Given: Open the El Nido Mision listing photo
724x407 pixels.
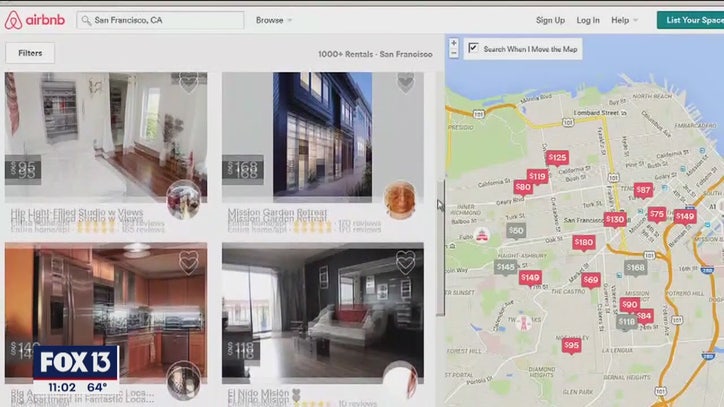Looking at the screenshot, I should [x=322, y=313].
